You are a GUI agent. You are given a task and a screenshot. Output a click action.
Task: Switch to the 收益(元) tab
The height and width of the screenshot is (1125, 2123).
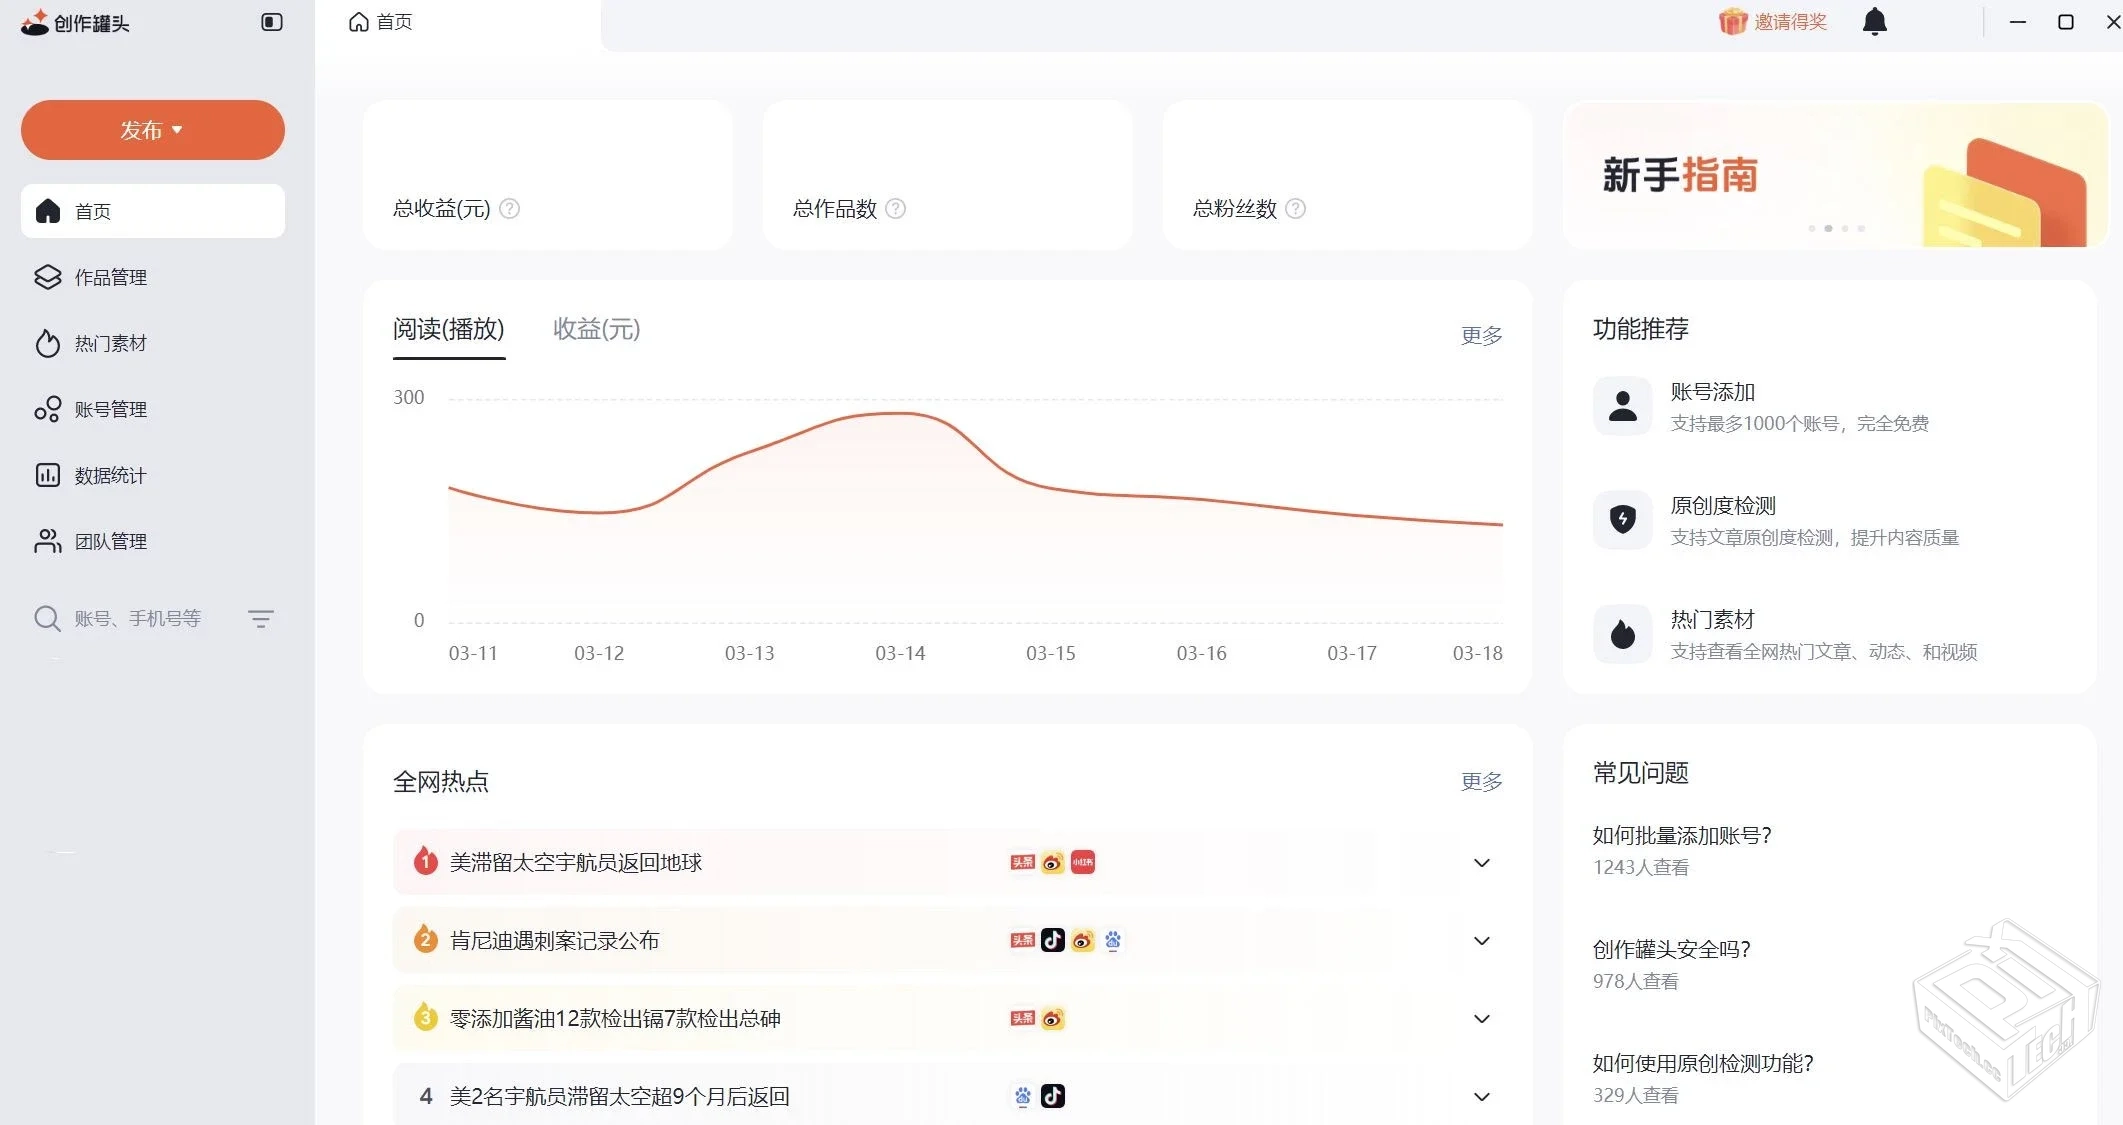tap(595, 329)
